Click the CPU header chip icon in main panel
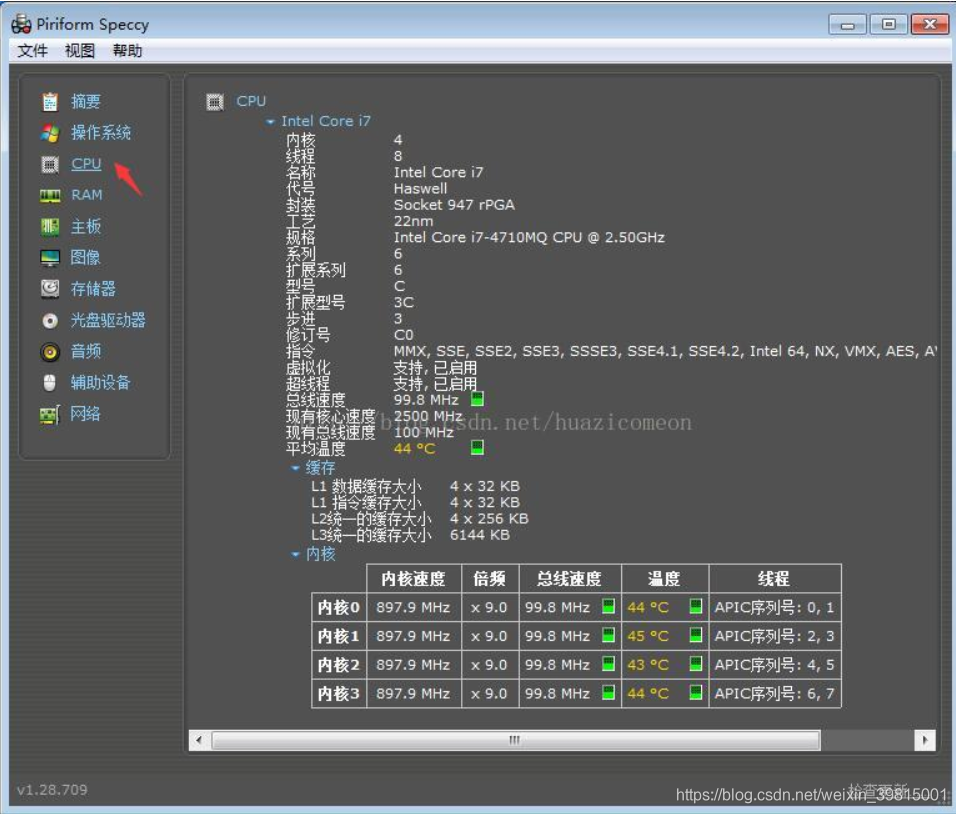This screenshot has width=956, height=814. (x=215, y=102)
